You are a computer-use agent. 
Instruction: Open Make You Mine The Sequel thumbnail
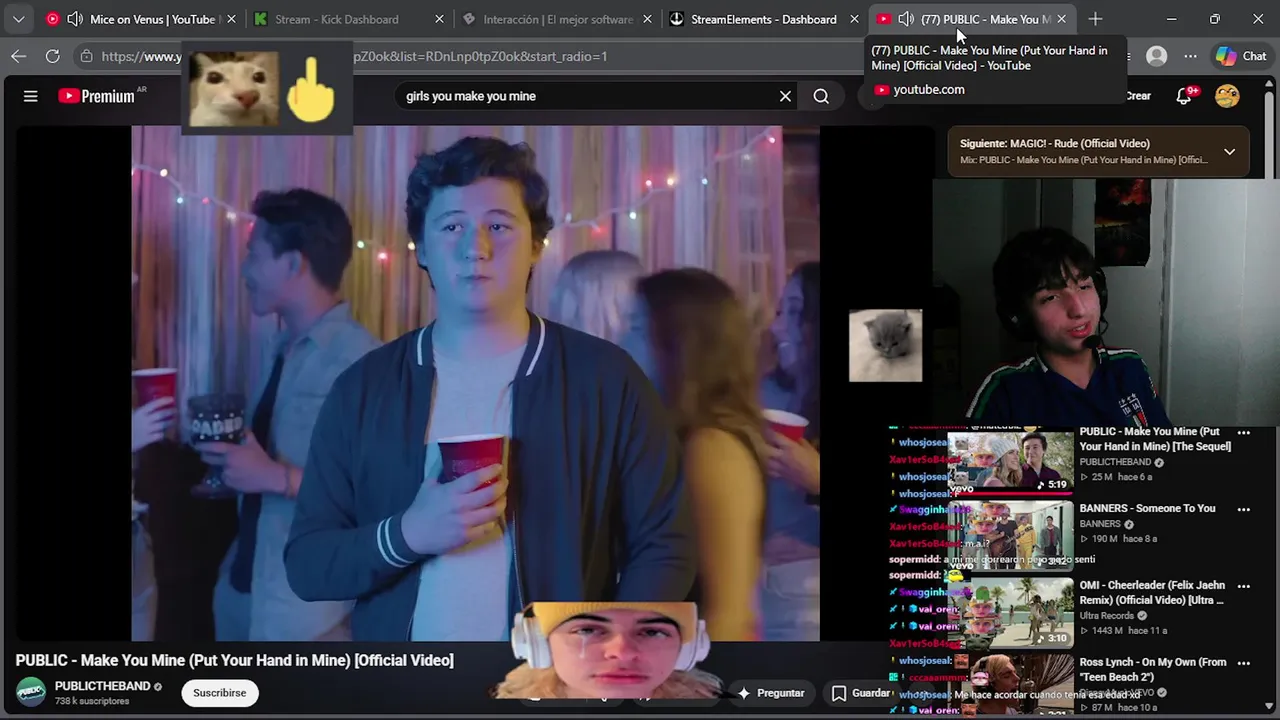(x=1010, y=462)
